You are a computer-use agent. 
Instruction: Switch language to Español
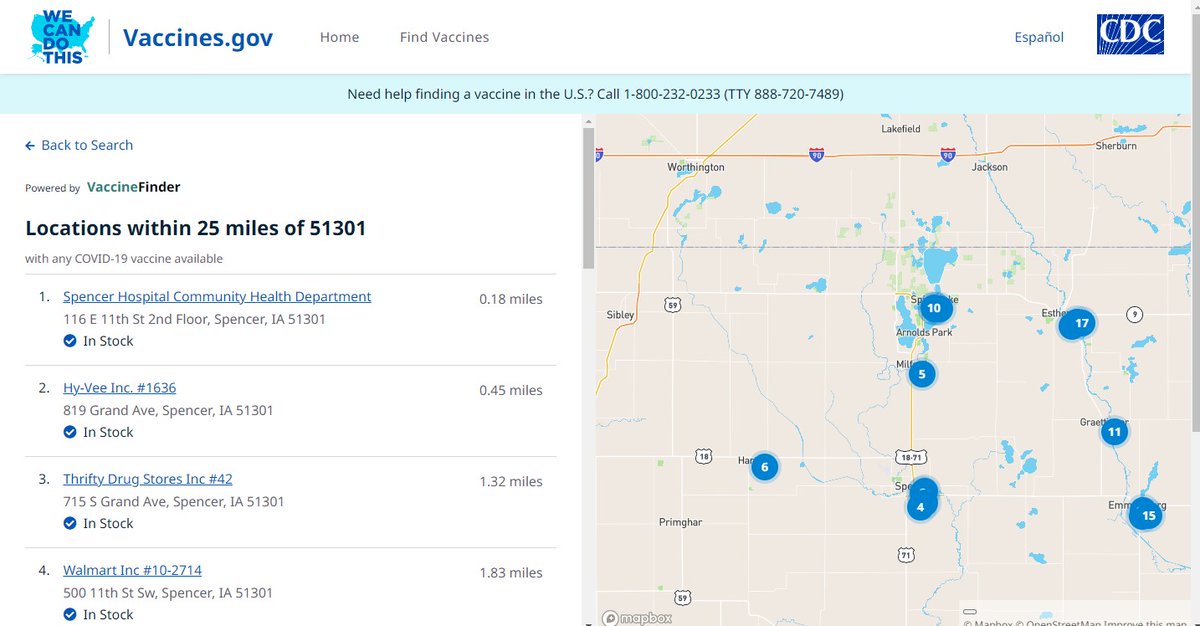click(x=1039, y=37)
